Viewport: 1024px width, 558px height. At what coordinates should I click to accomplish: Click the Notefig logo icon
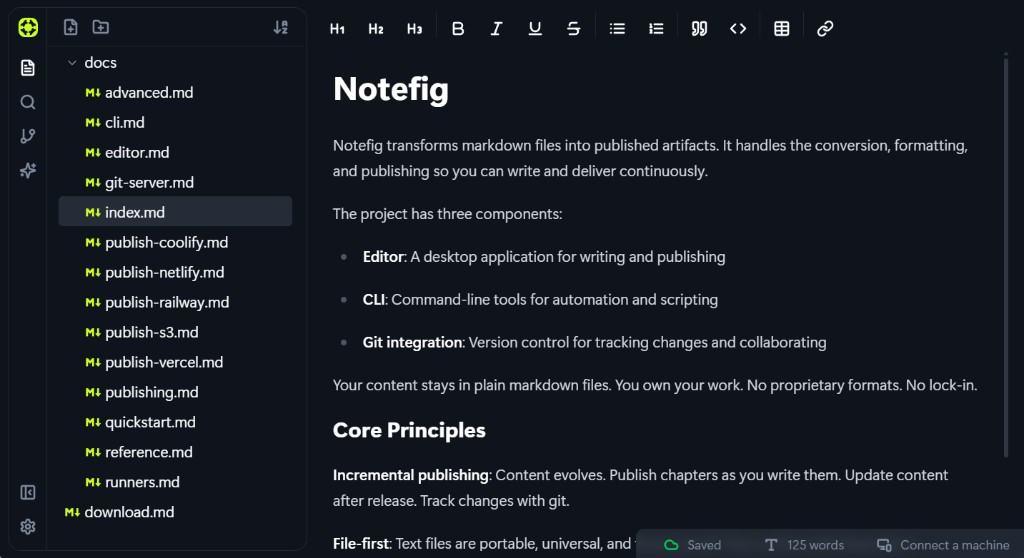pos(28,27)
